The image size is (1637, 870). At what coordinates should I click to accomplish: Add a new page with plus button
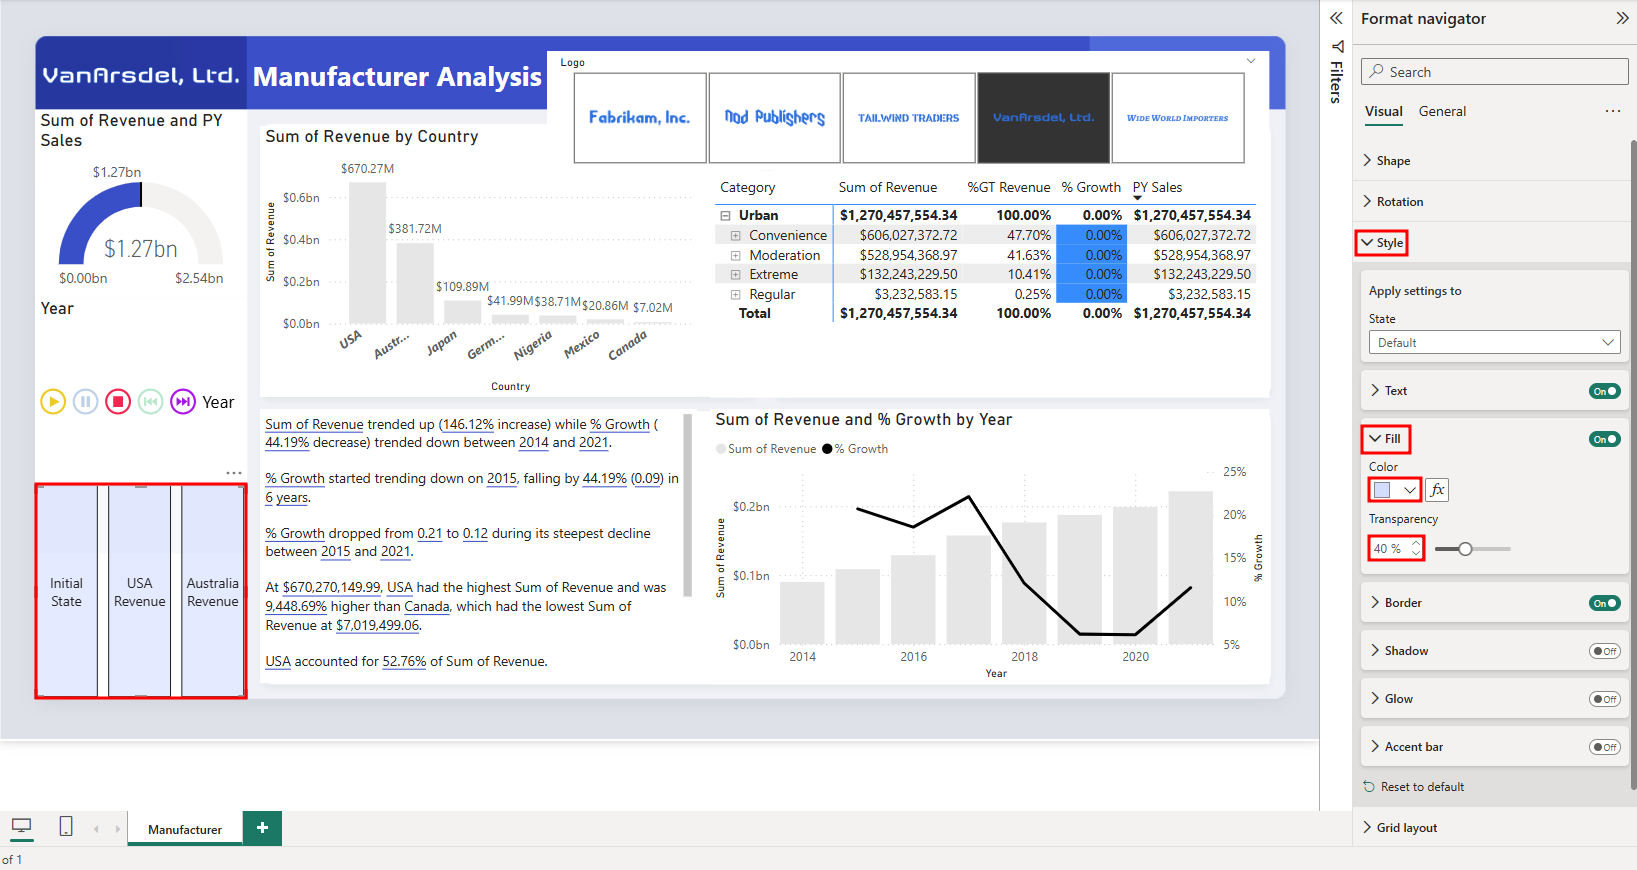263,828
